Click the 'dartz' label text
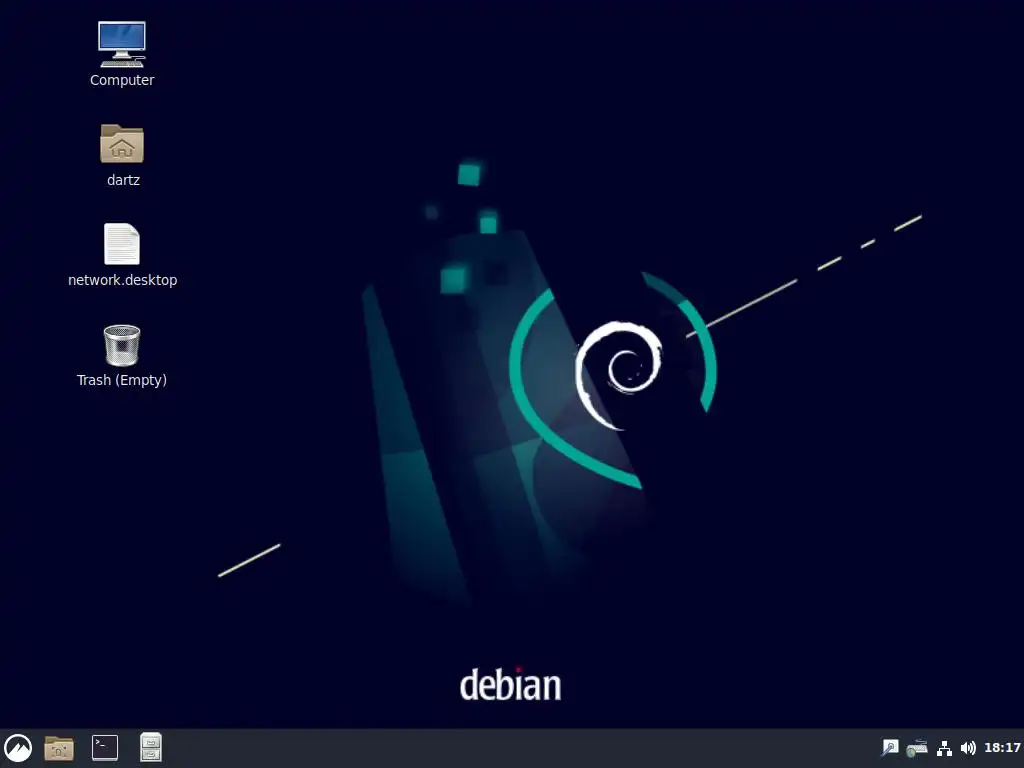The width and height of the screenshot is (1024, 768). pos(123,180)
